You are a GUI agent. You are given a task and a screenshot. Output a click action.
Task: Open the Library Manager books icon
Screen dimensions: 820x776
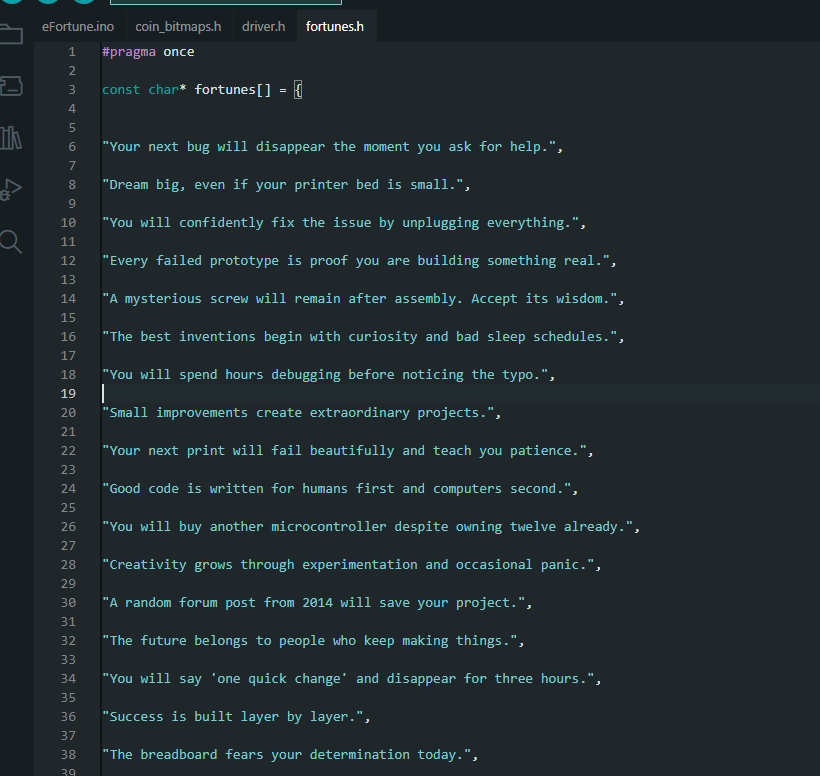[x=10, y=138]
